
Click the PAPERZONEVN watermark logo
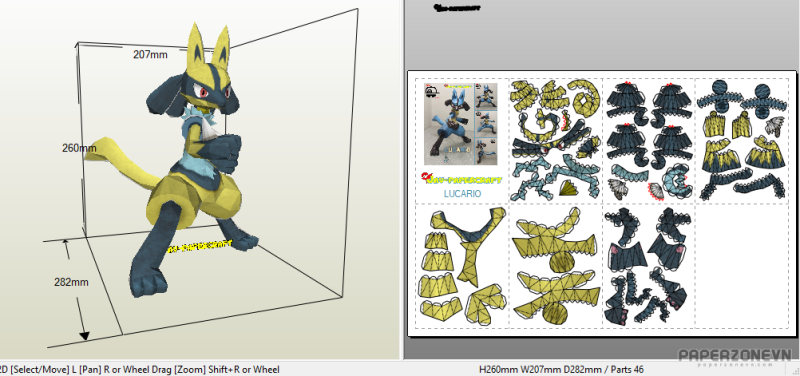734,357
